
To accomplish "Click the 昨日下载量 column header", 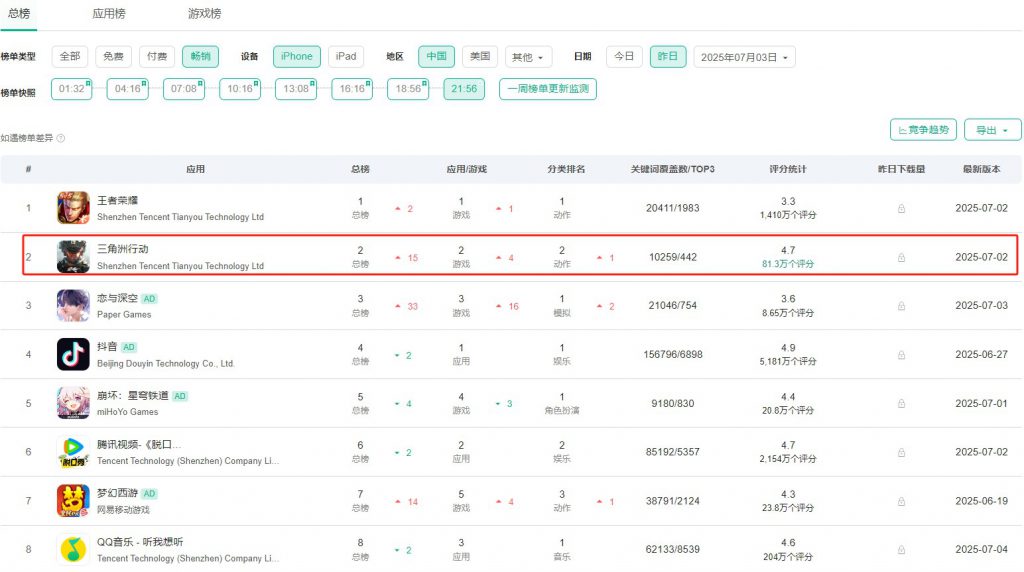I will [901, 169].
